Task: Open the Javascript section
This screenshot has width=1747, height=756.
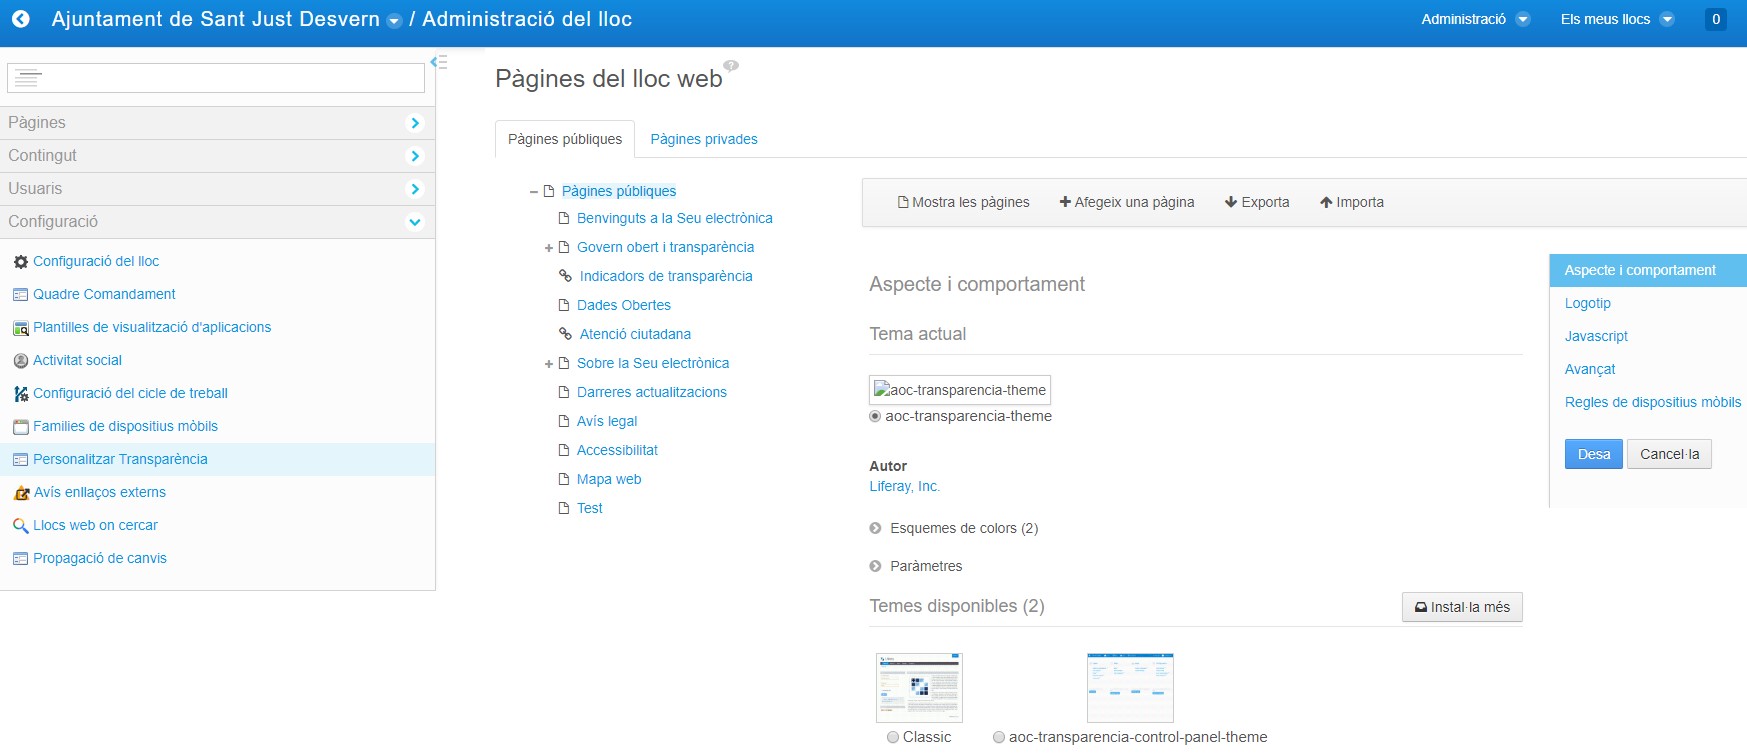Action: tap(1596, 336)
